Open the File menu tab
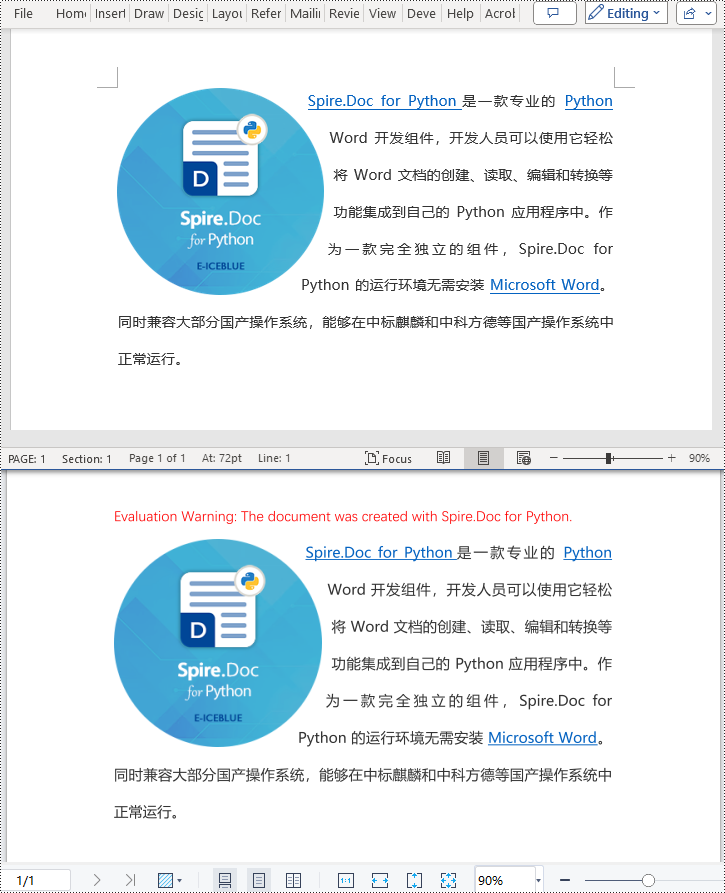 tap(23, 13)
